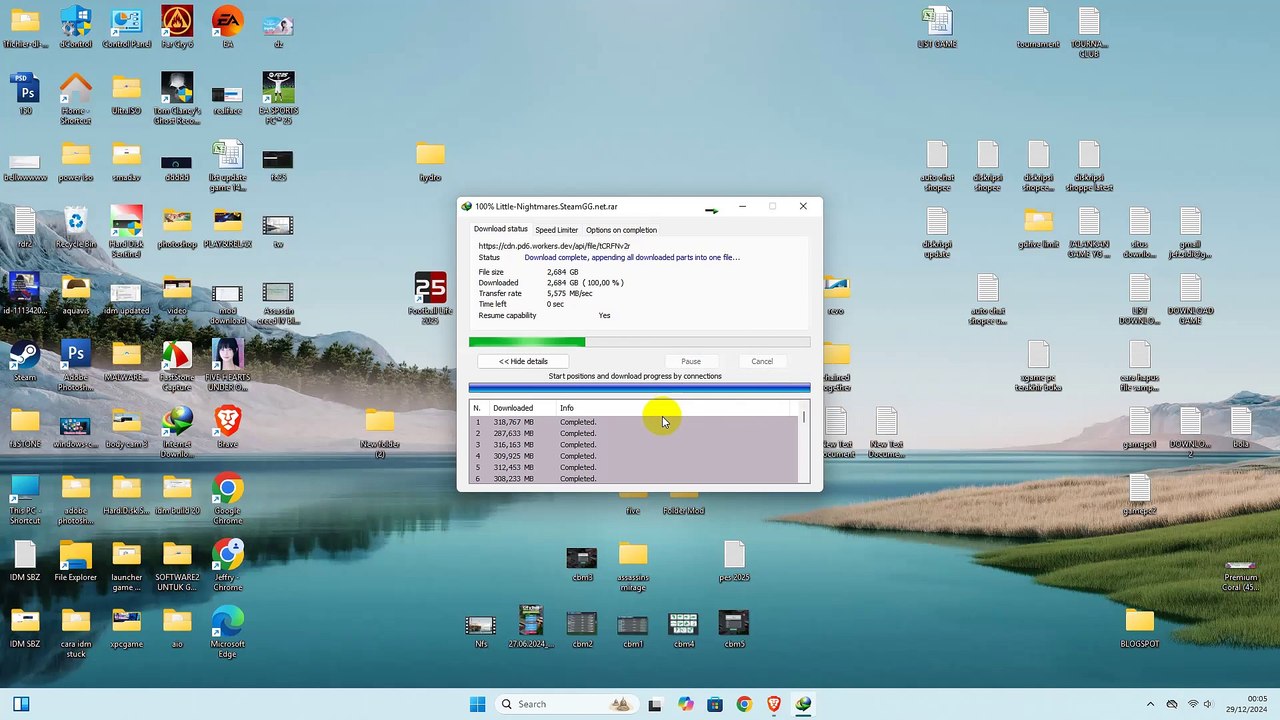Select the Adobe Photoshop desktop shortcut
Viewport: 1280px width, 720px height.
point(76,366)
